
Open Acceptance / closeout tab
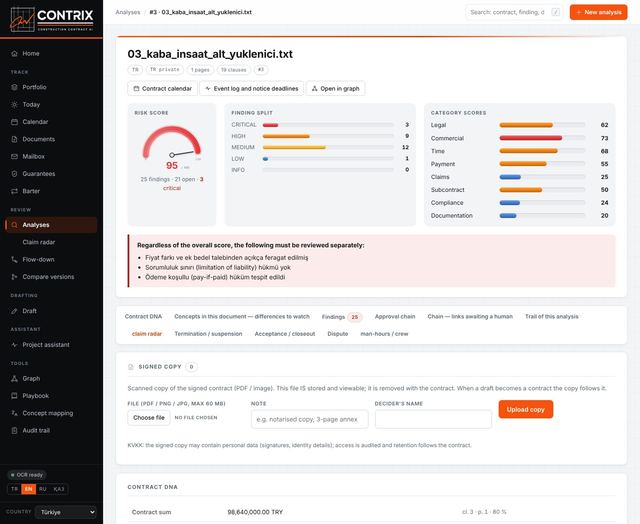tap(285, 334)
